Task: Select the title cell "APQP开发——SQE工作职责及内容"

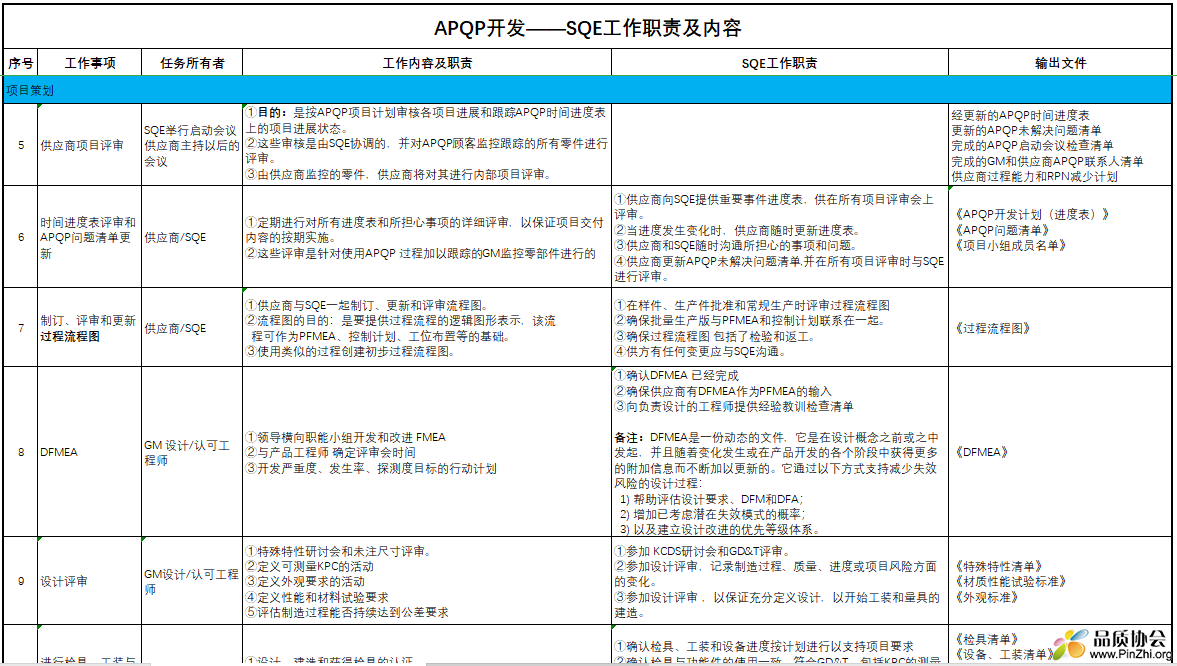Action: pos(587,28)
